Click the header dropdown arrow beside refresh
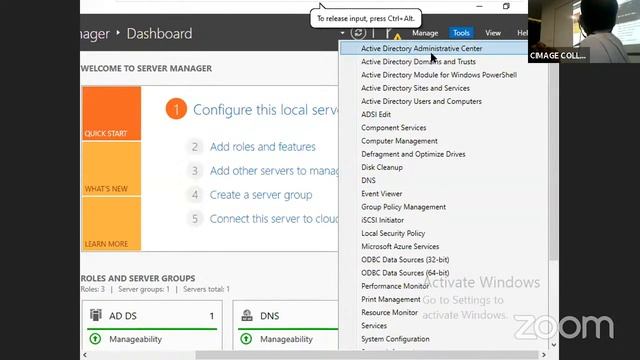640x360 pixels. point(342,33)
